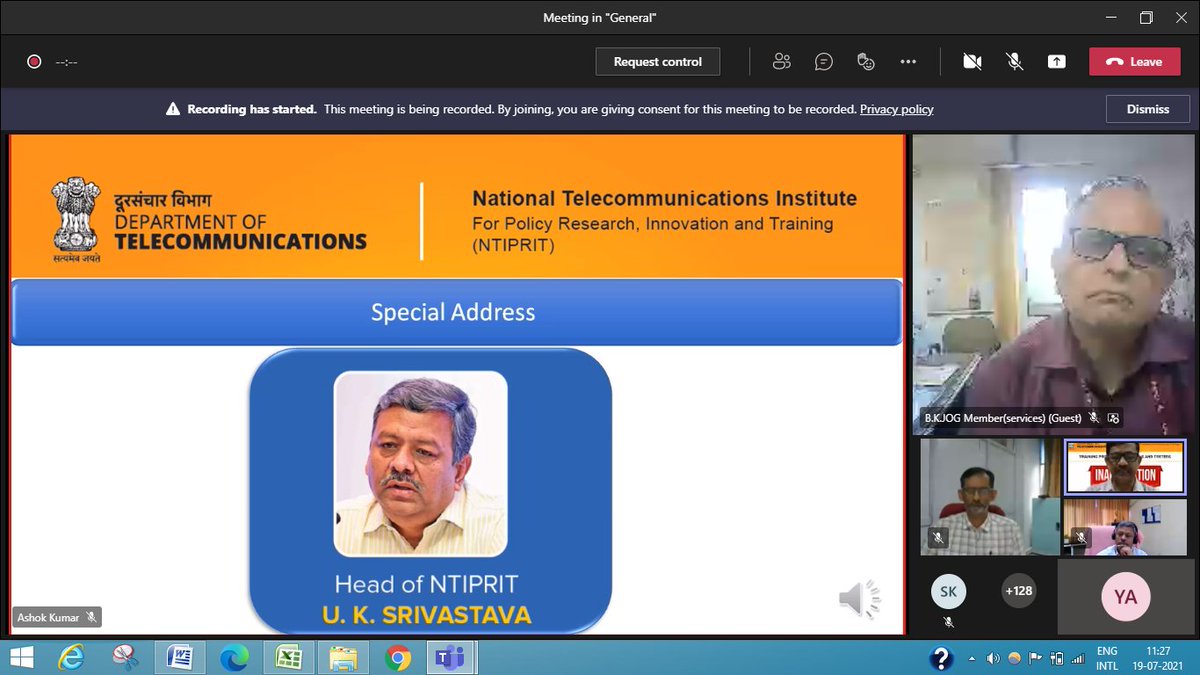This screenshot has width=1200, height=675.
Task: Open the Windows Start menu
Action: (20, 657)
